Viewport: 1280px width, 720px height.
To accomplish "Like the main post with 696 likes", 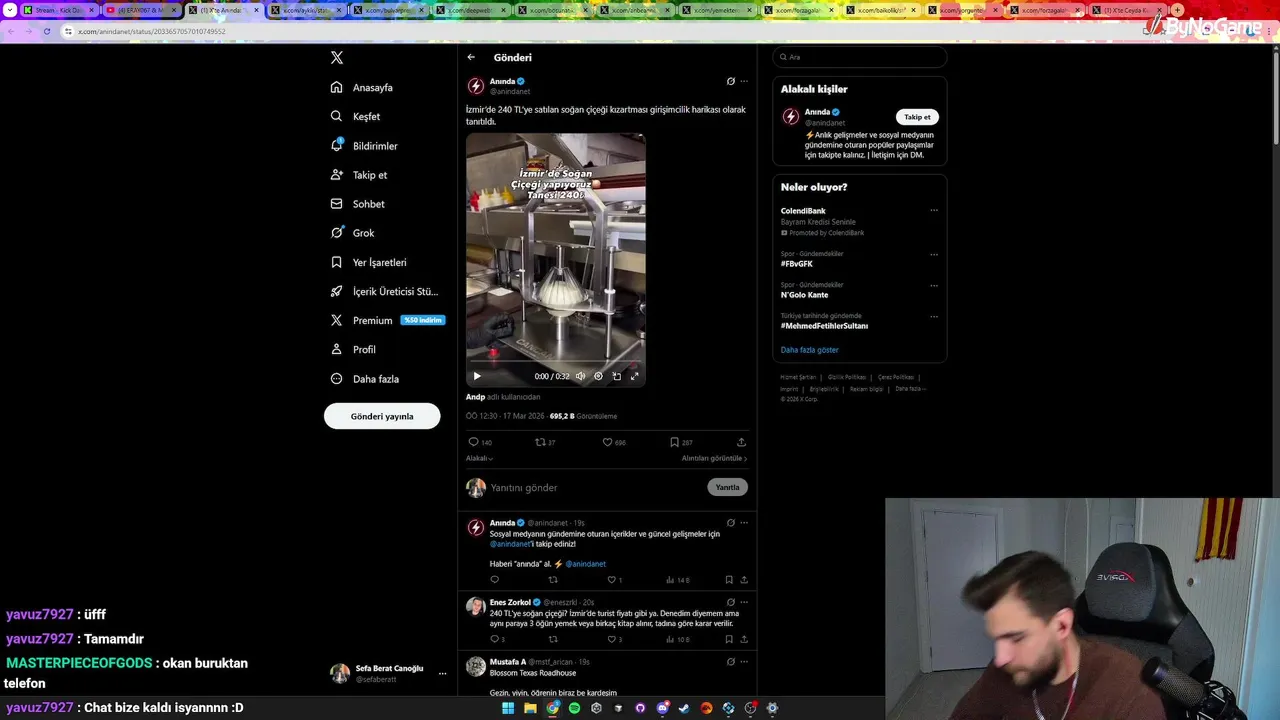I will (x=614, y=442).
